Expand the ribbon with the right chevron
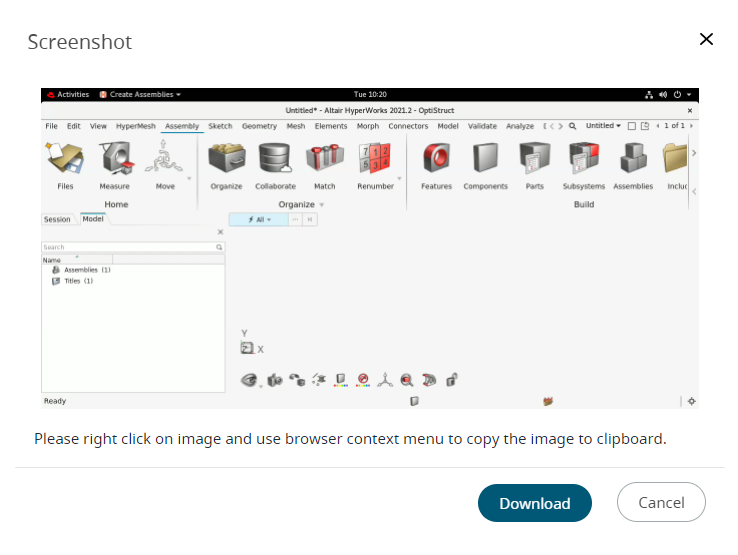This screenshot has width=738, height=555. [694, 153]
